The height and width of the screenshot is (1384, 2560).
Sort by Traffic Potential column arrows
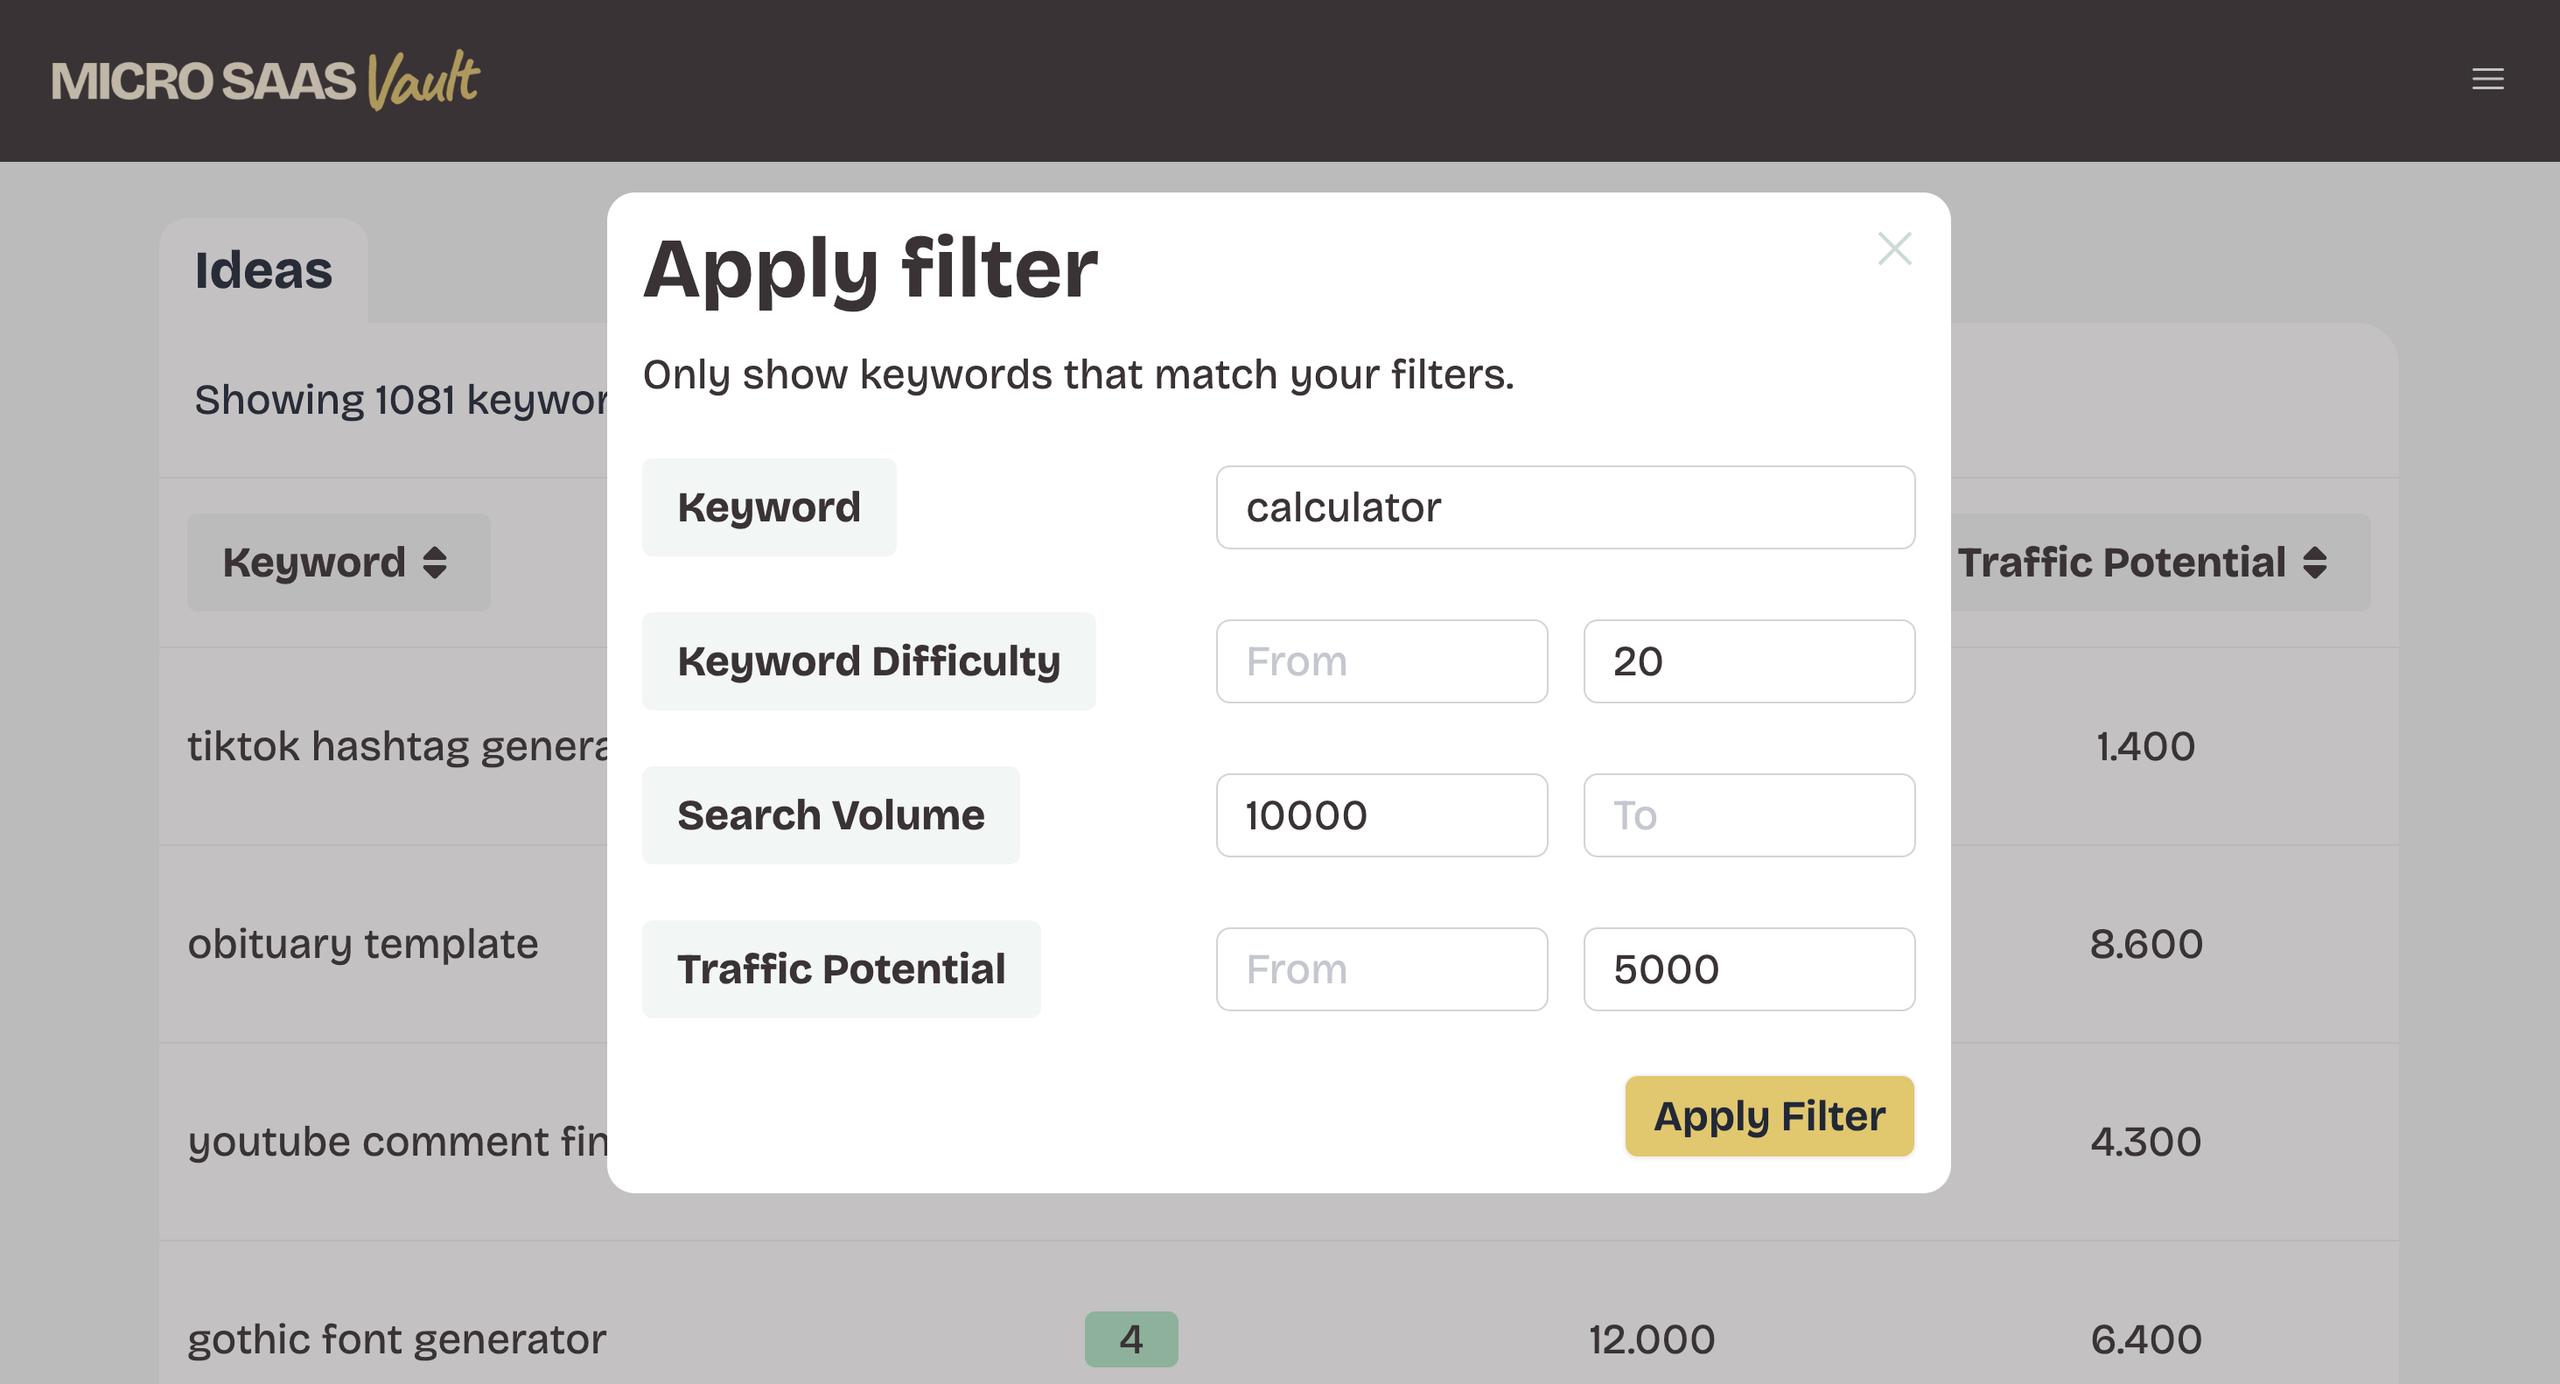[x=2314, y=562]
